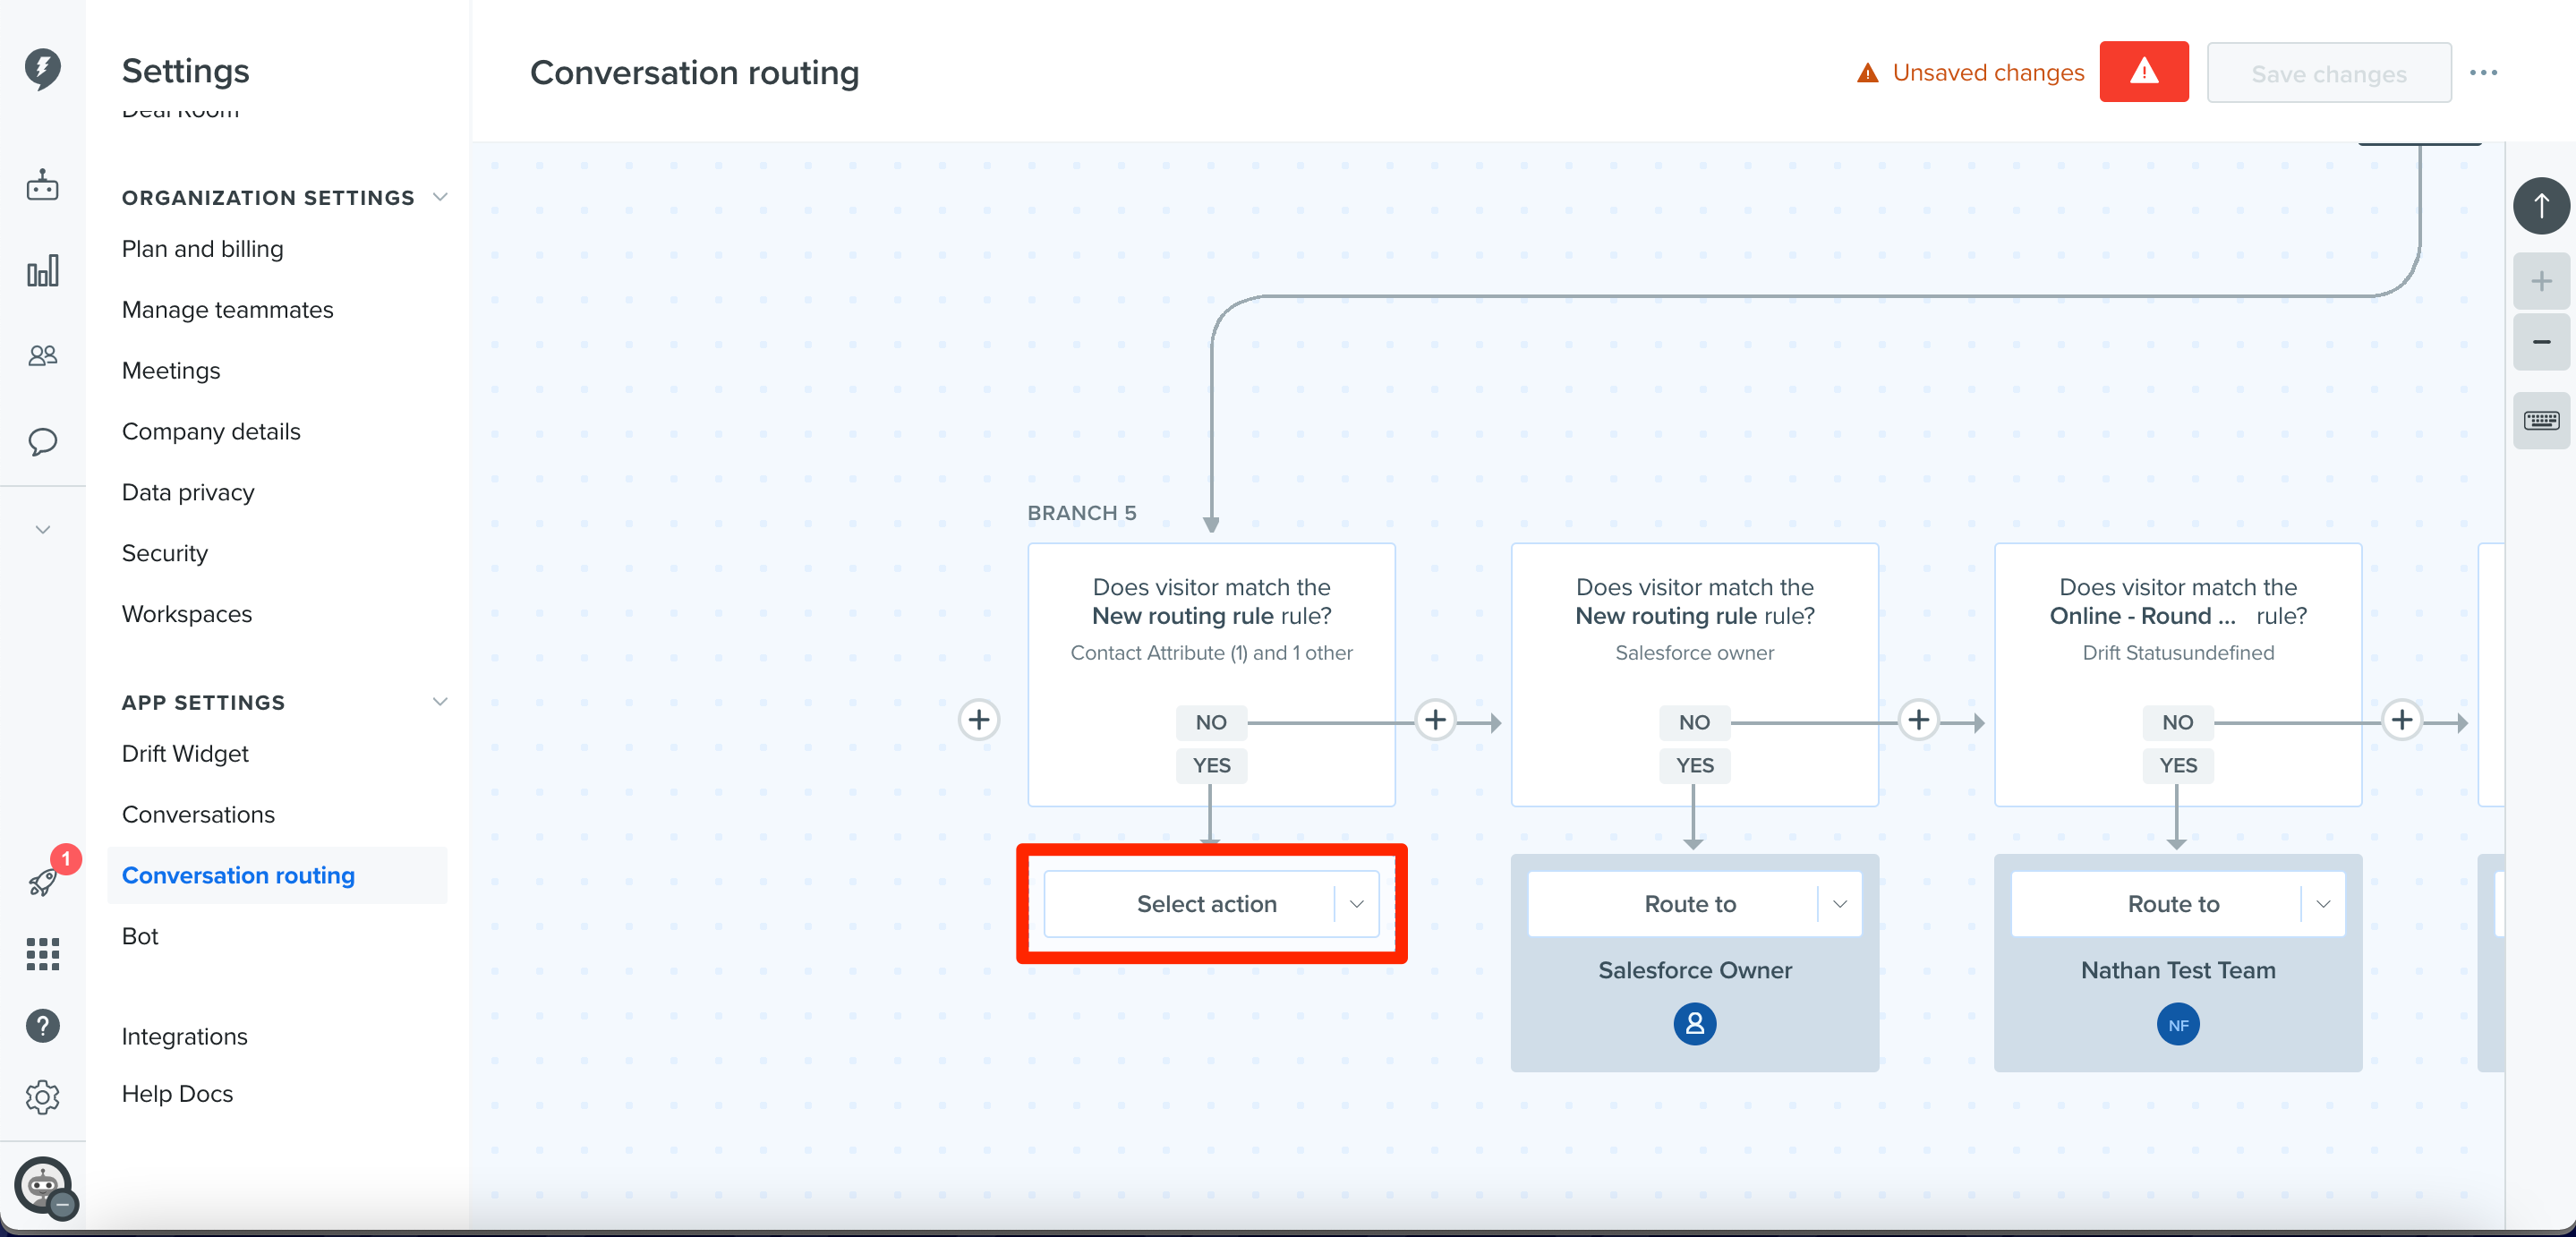Open the settings gear icon
This screenshot has width=2576, height=1237.
click(x=42, y=1097)
